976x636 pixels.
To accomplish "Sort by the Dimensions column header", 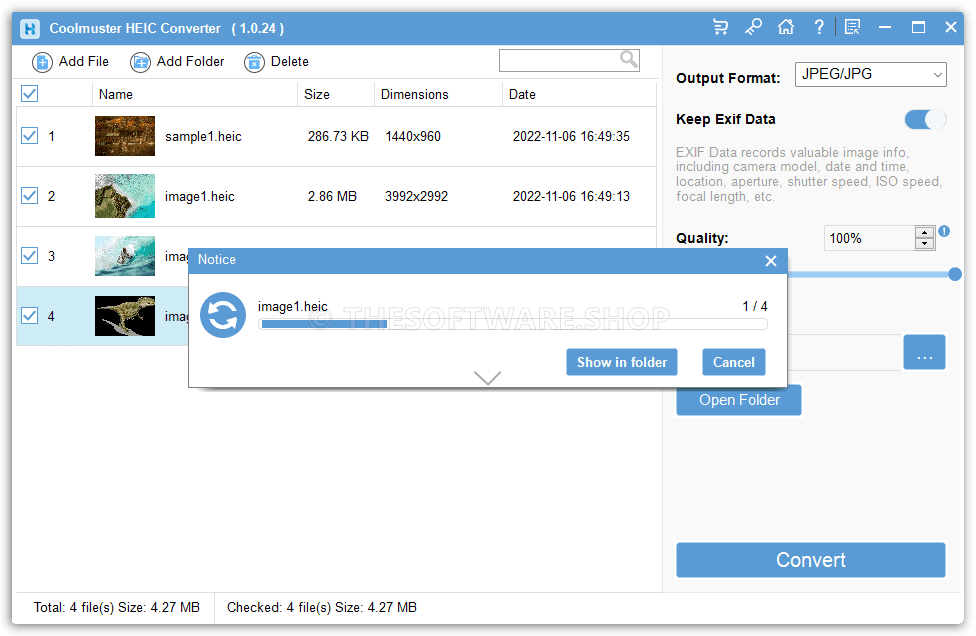I will (x=438, y=94).
